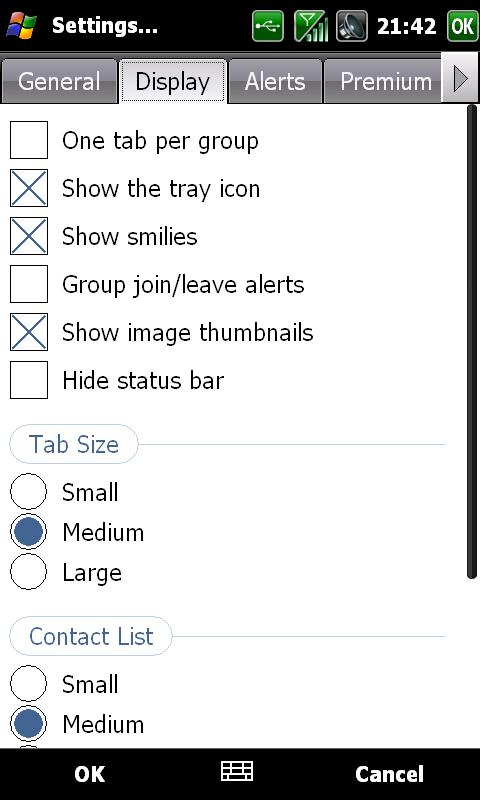This screenshot has width=480, height=800.
Task: Show more tabs with right arrow
Action: [460, 79]
